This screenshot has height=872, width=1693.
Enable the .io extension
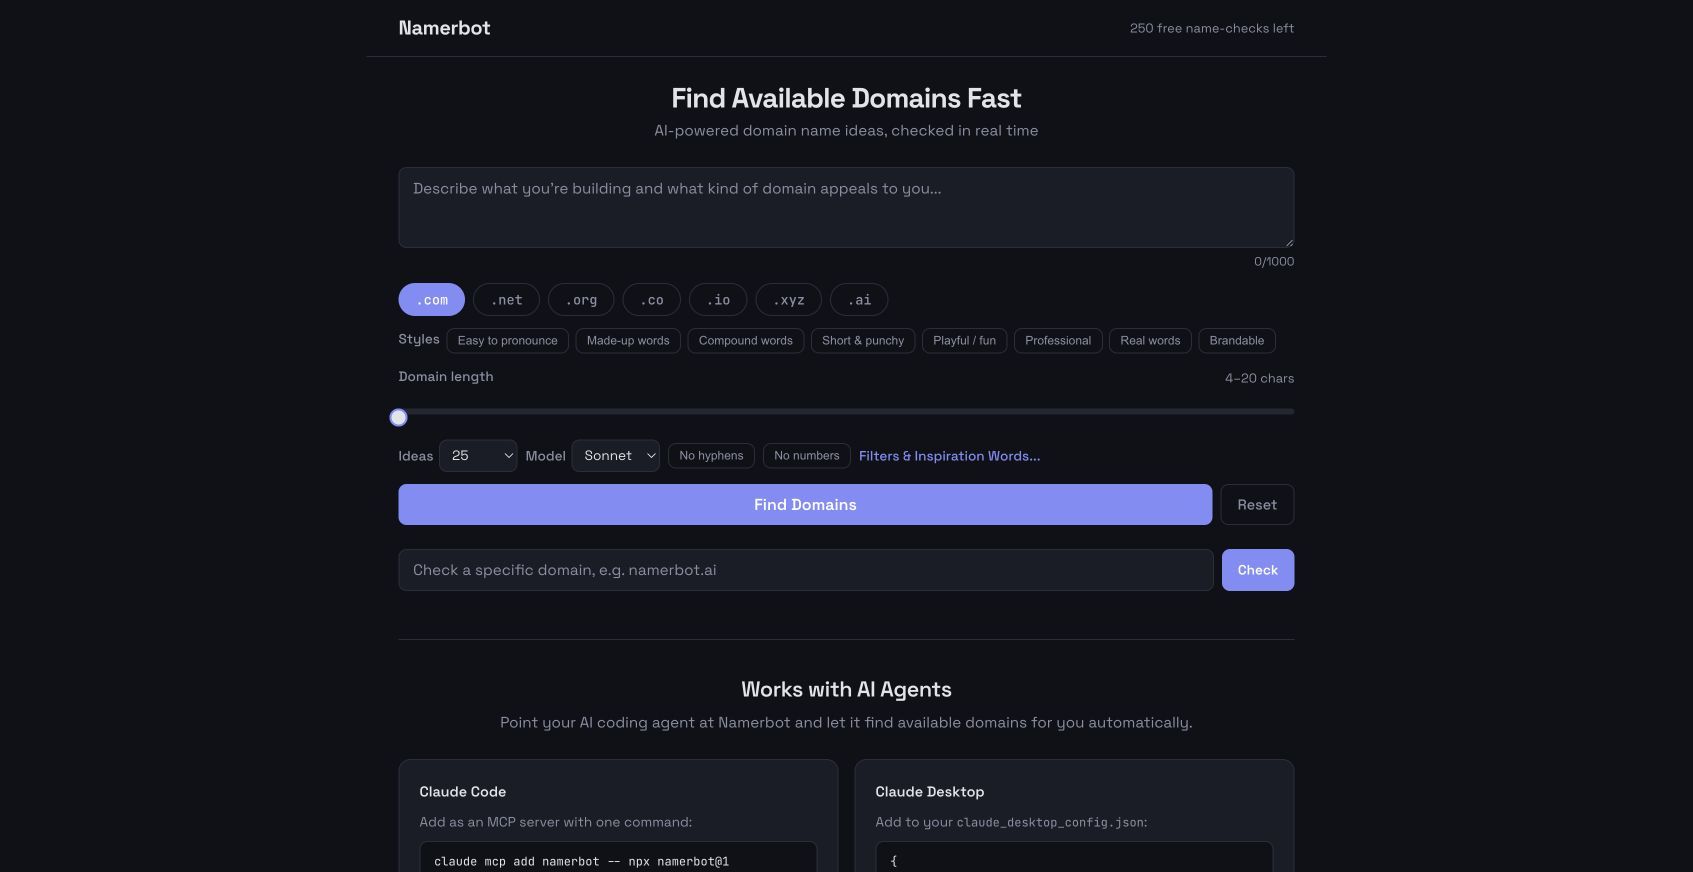point(718,300)
